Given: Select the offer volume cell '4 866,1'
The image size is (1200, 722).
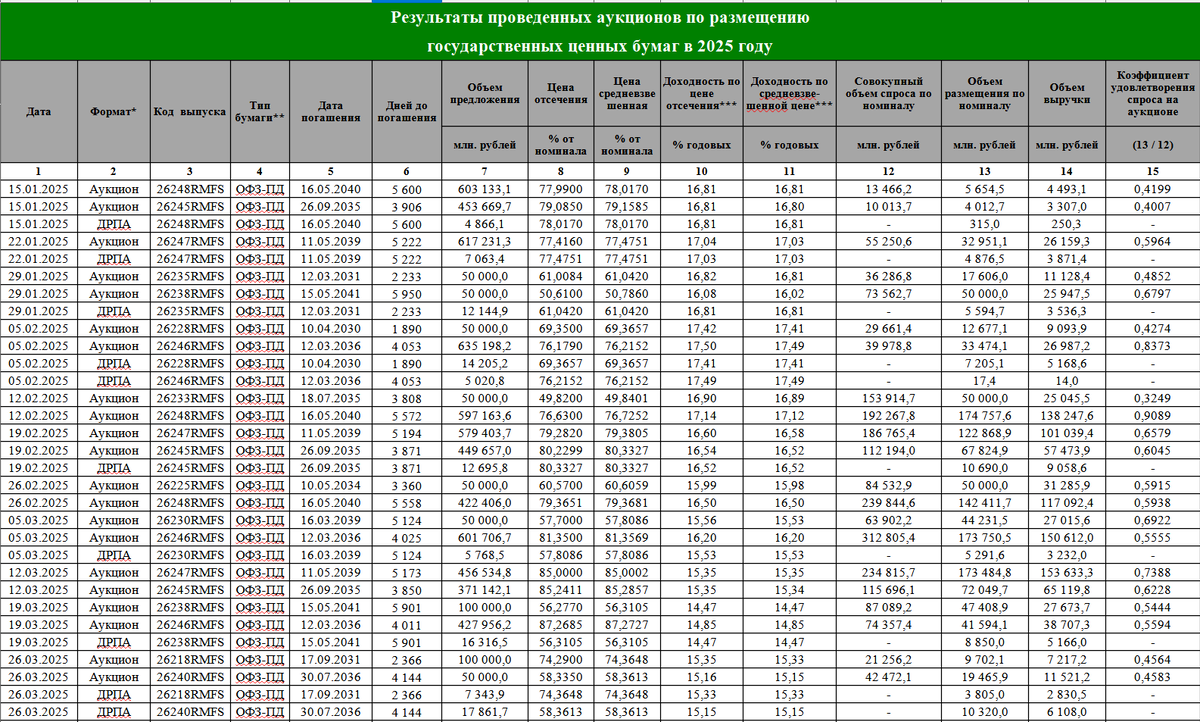Looking at the screenshot, I should [x=485, y=224].
